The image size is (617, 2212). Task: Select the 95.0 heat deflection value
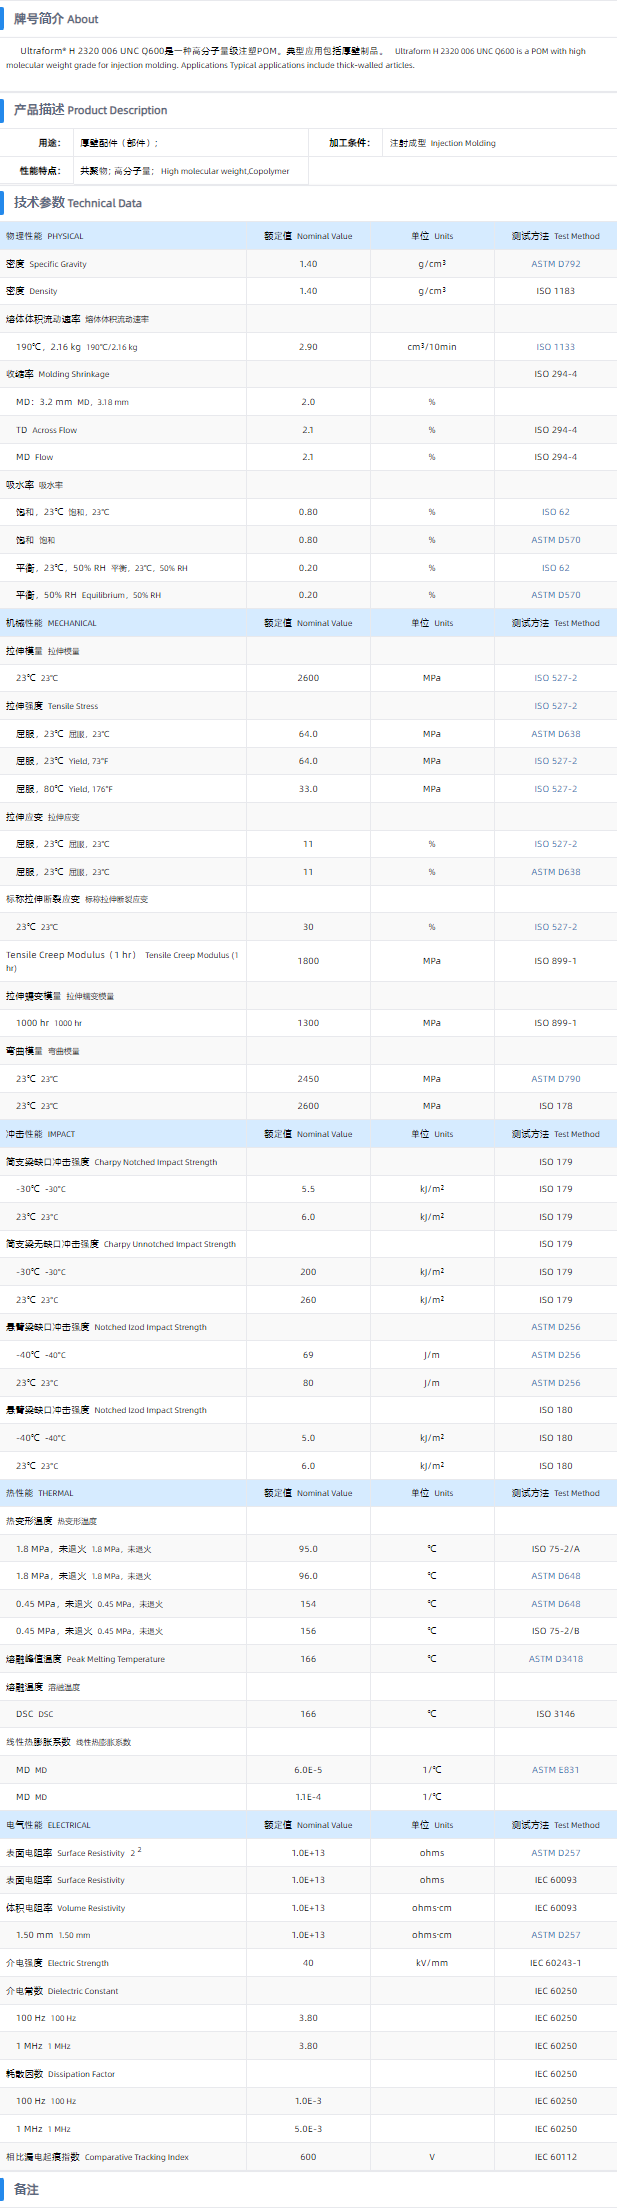point(308,1549)
